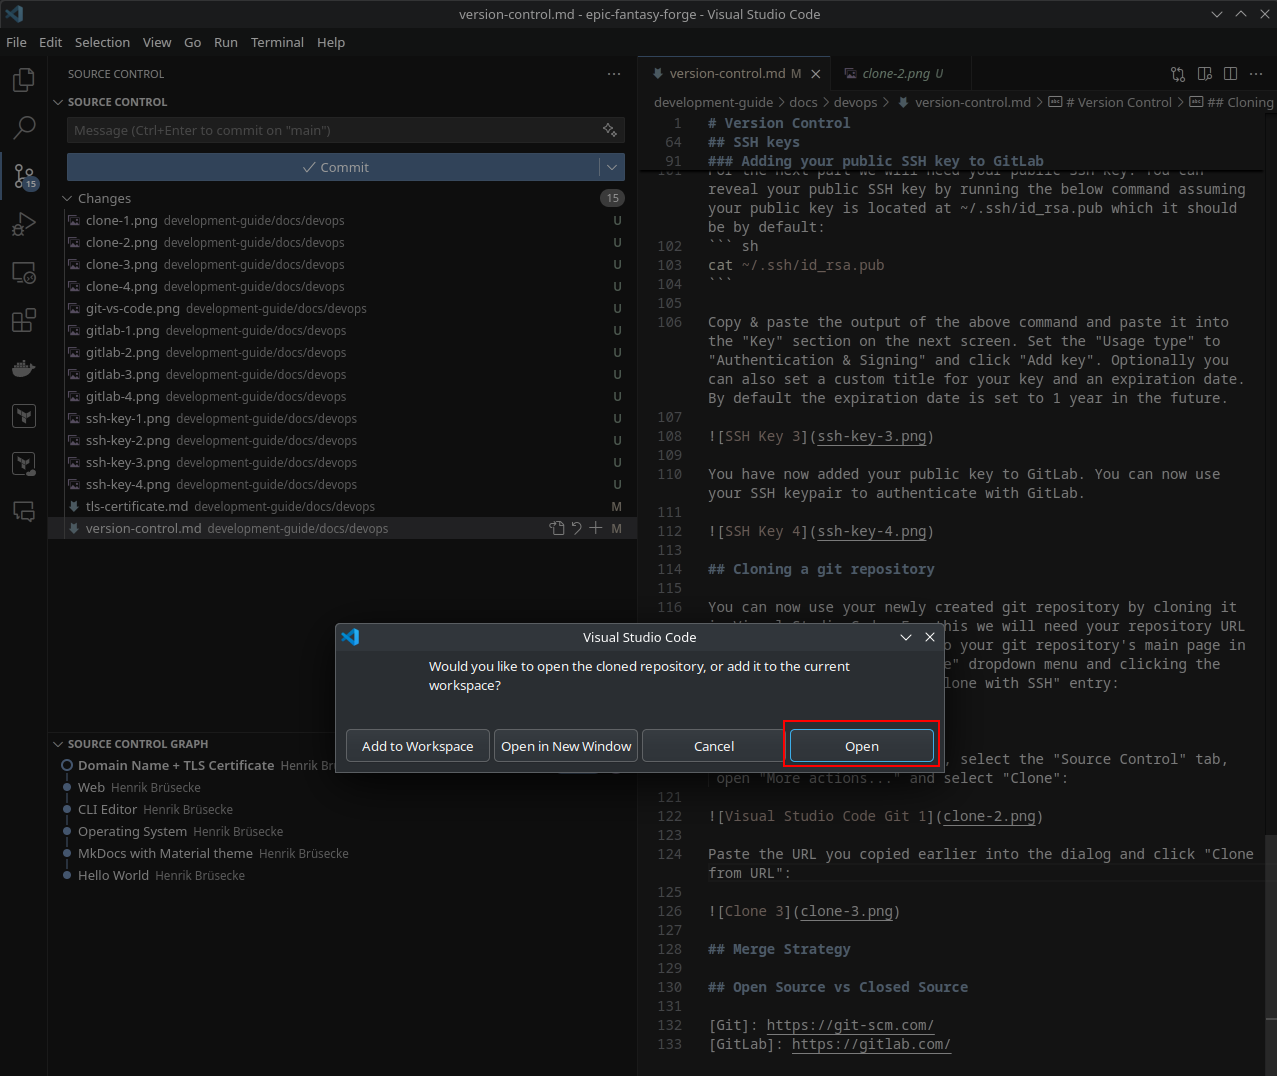Click development-guide breadcrumb segment
1277x1076 pixels.
coord(713,102)
